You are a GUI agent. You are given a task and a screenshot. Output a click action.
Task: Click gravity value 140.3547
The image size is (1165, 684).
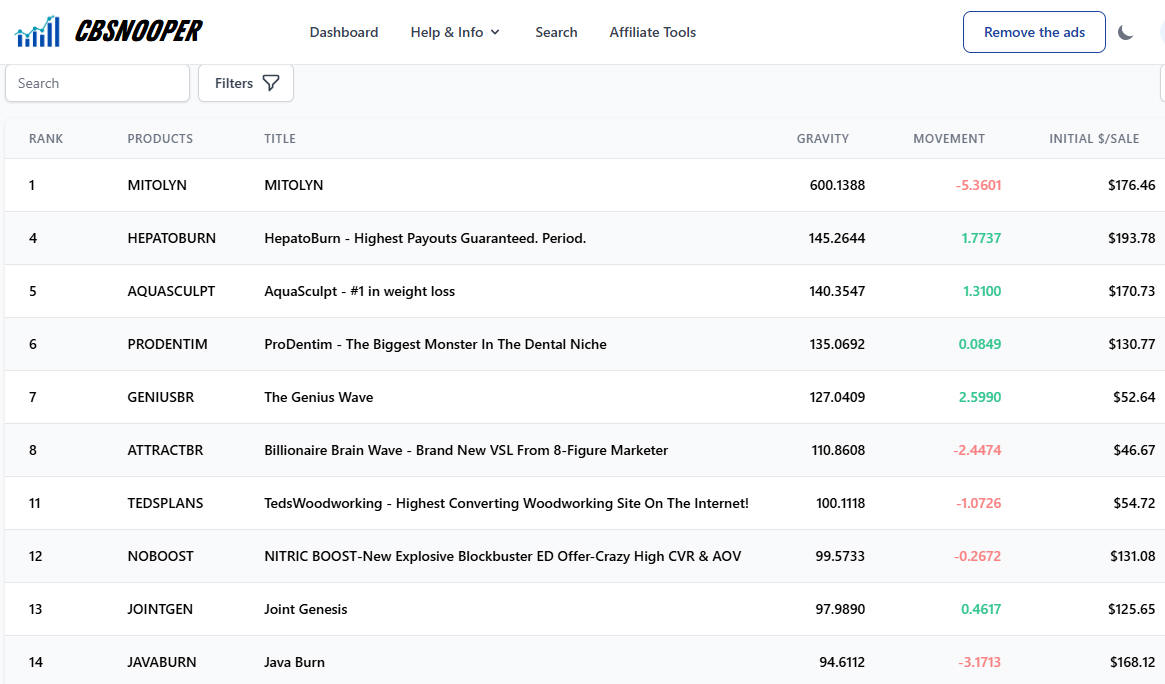tap(837, 291)
